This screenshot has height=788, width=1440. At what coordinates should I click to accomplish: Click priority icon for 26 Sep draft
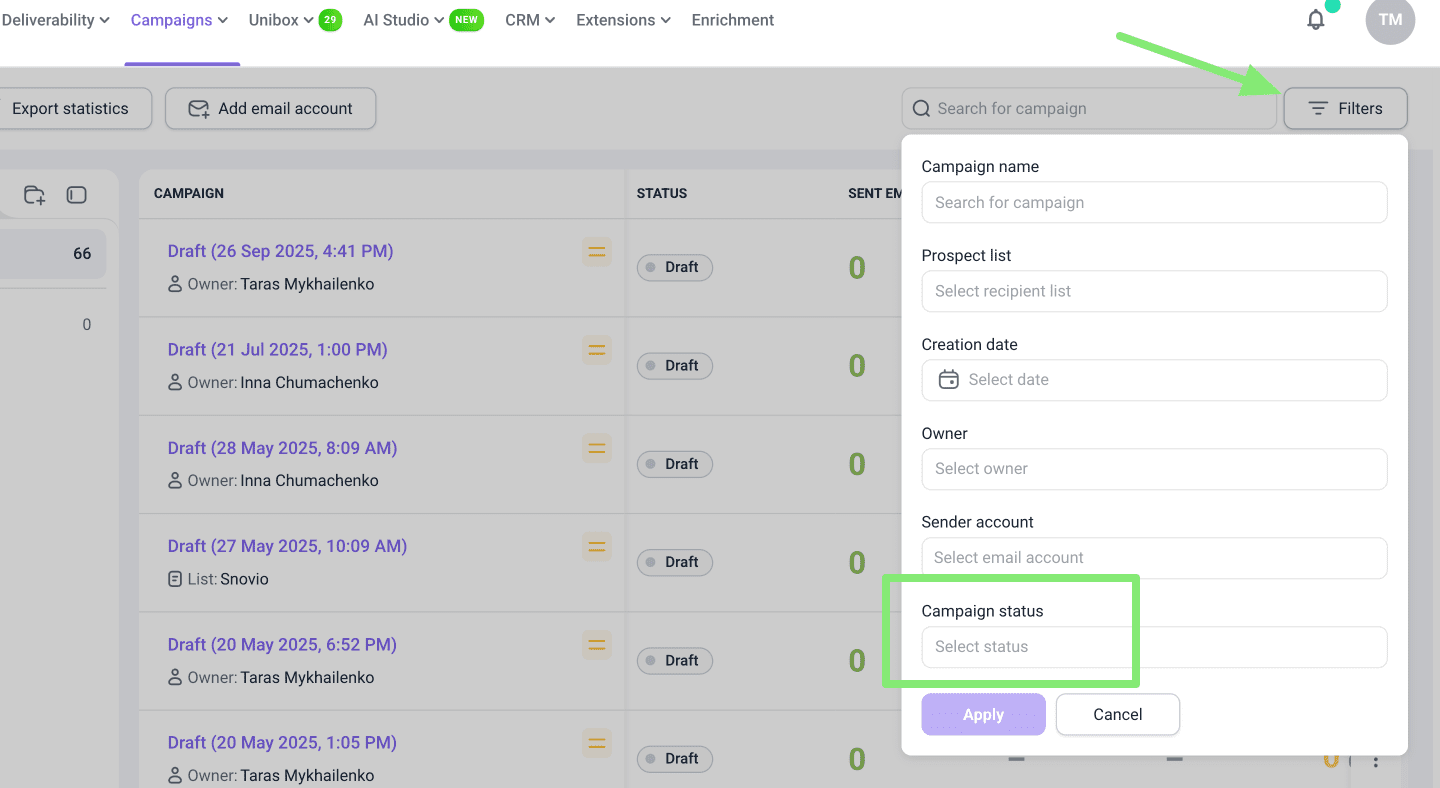point(597,252)
